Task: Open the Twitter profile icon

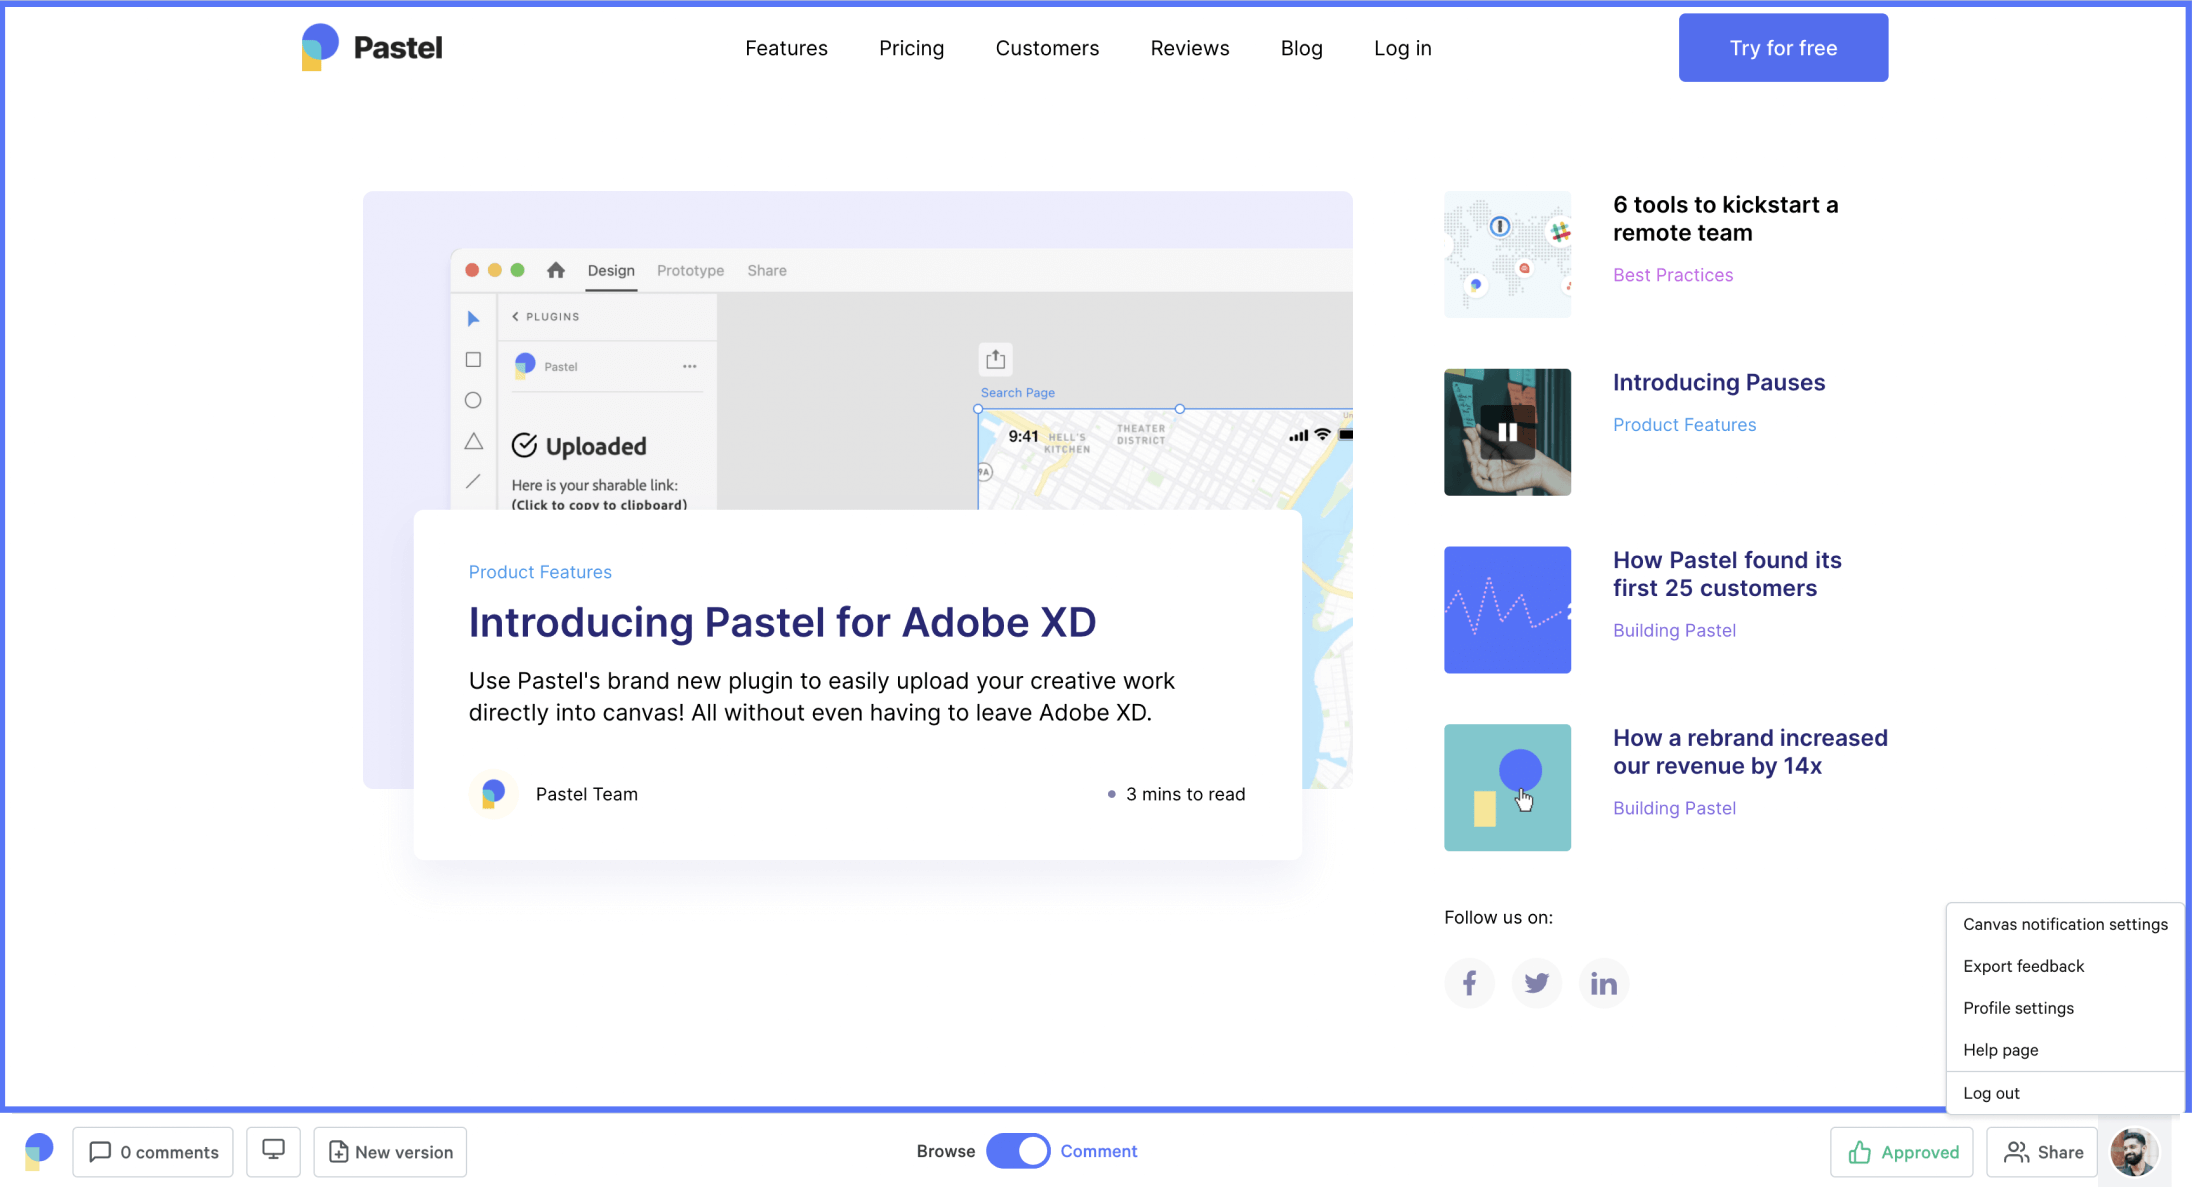Action: 1536,983
